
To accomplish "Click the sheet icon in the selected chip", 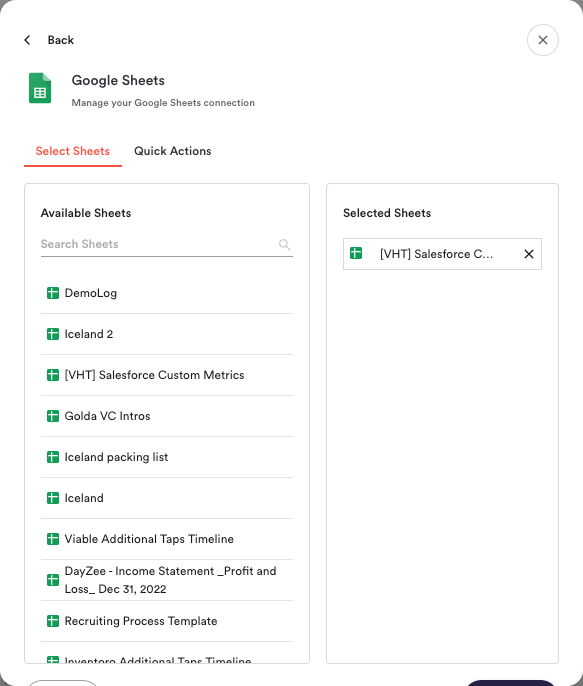I will click(356, 253).
